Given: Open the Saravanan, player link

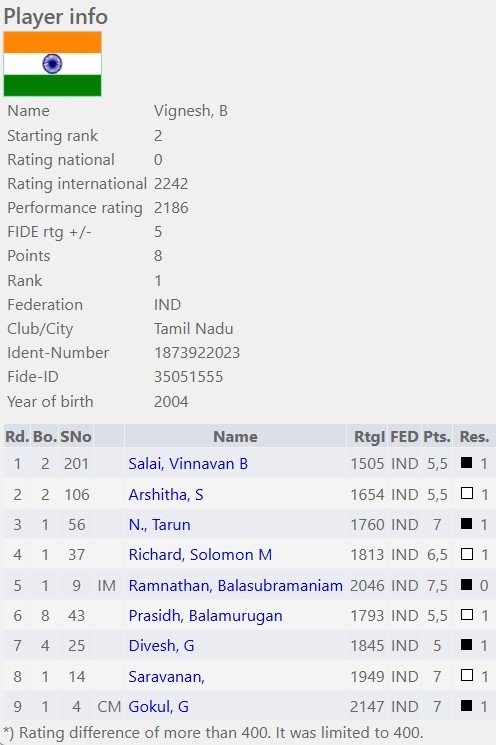Looking at the screenshot, I should (166, 676).
